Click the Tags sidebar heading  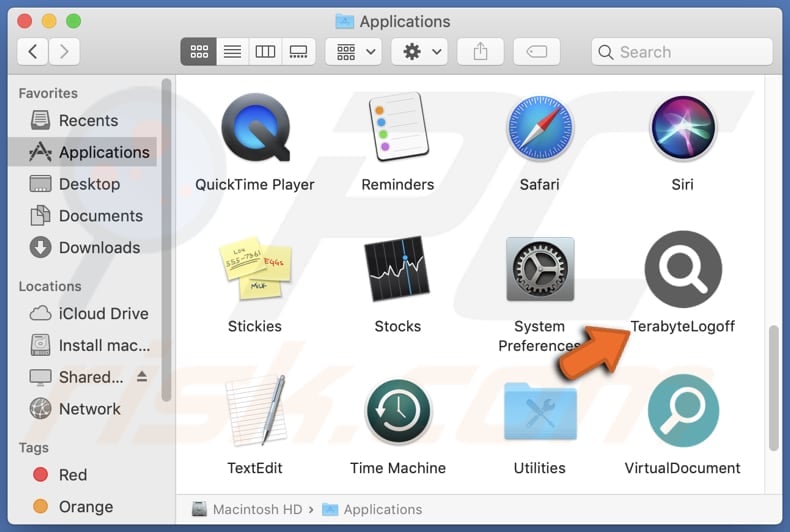[34, 447]
